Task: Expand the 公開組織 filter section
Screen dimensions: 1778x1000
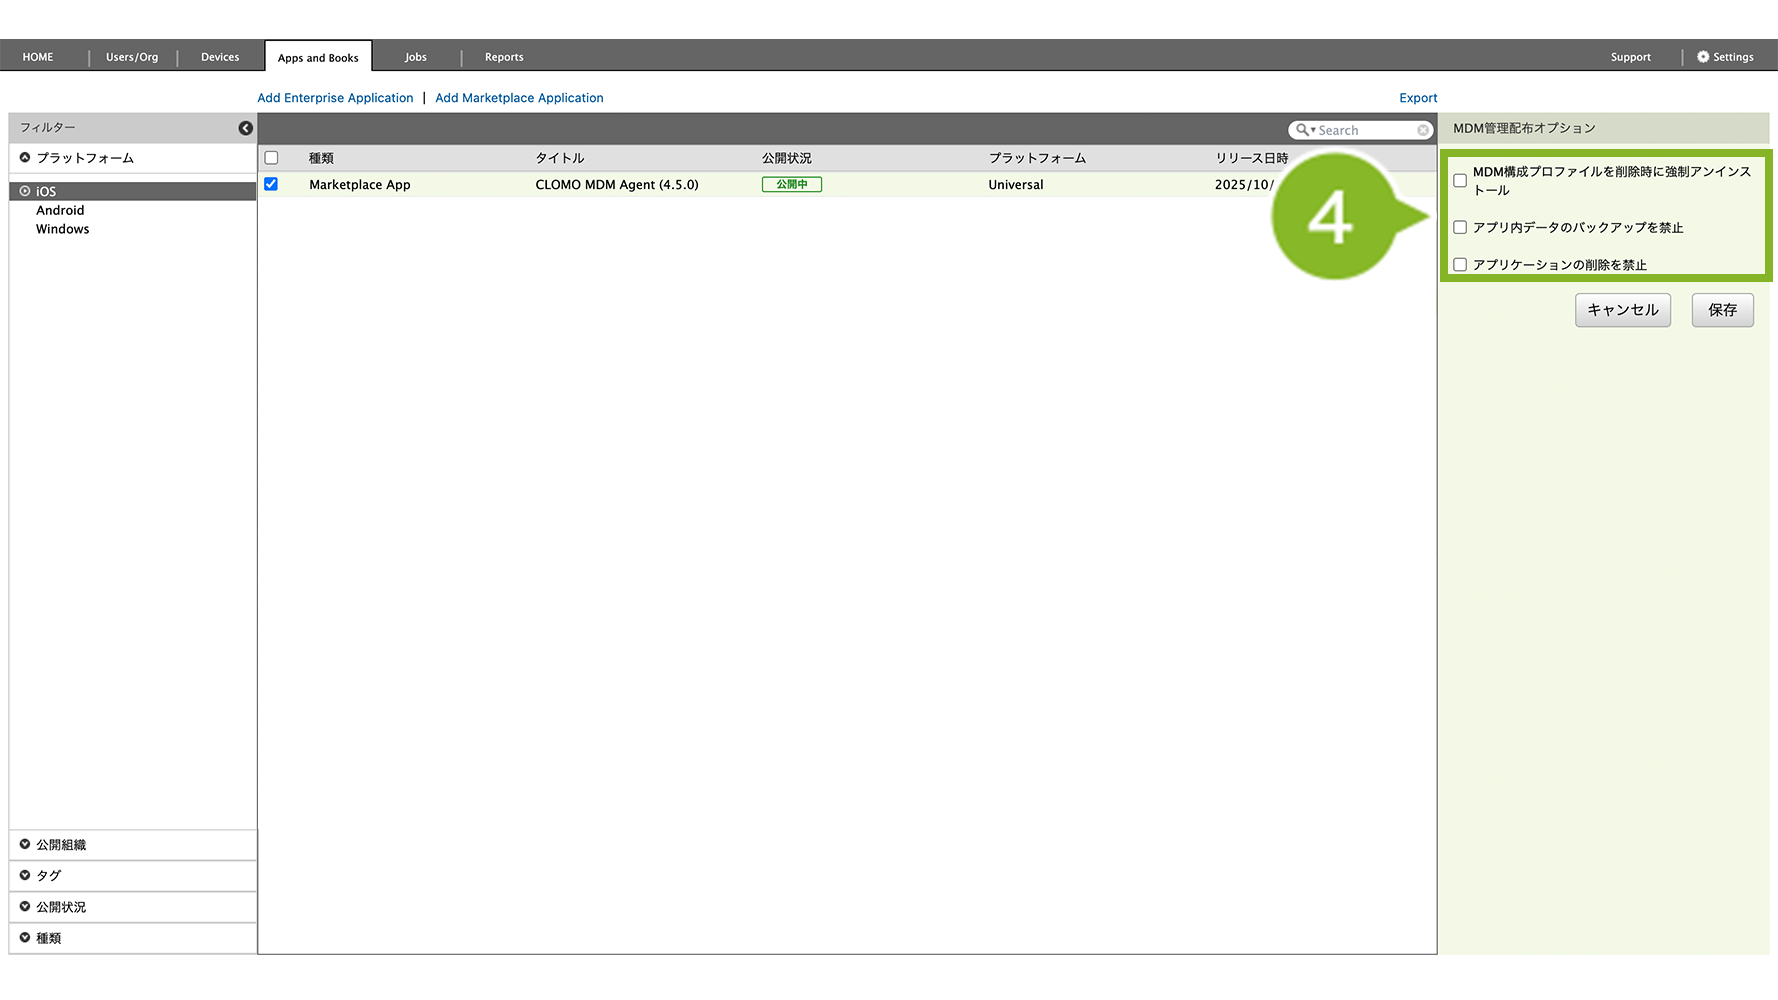Action: point(25,845)
